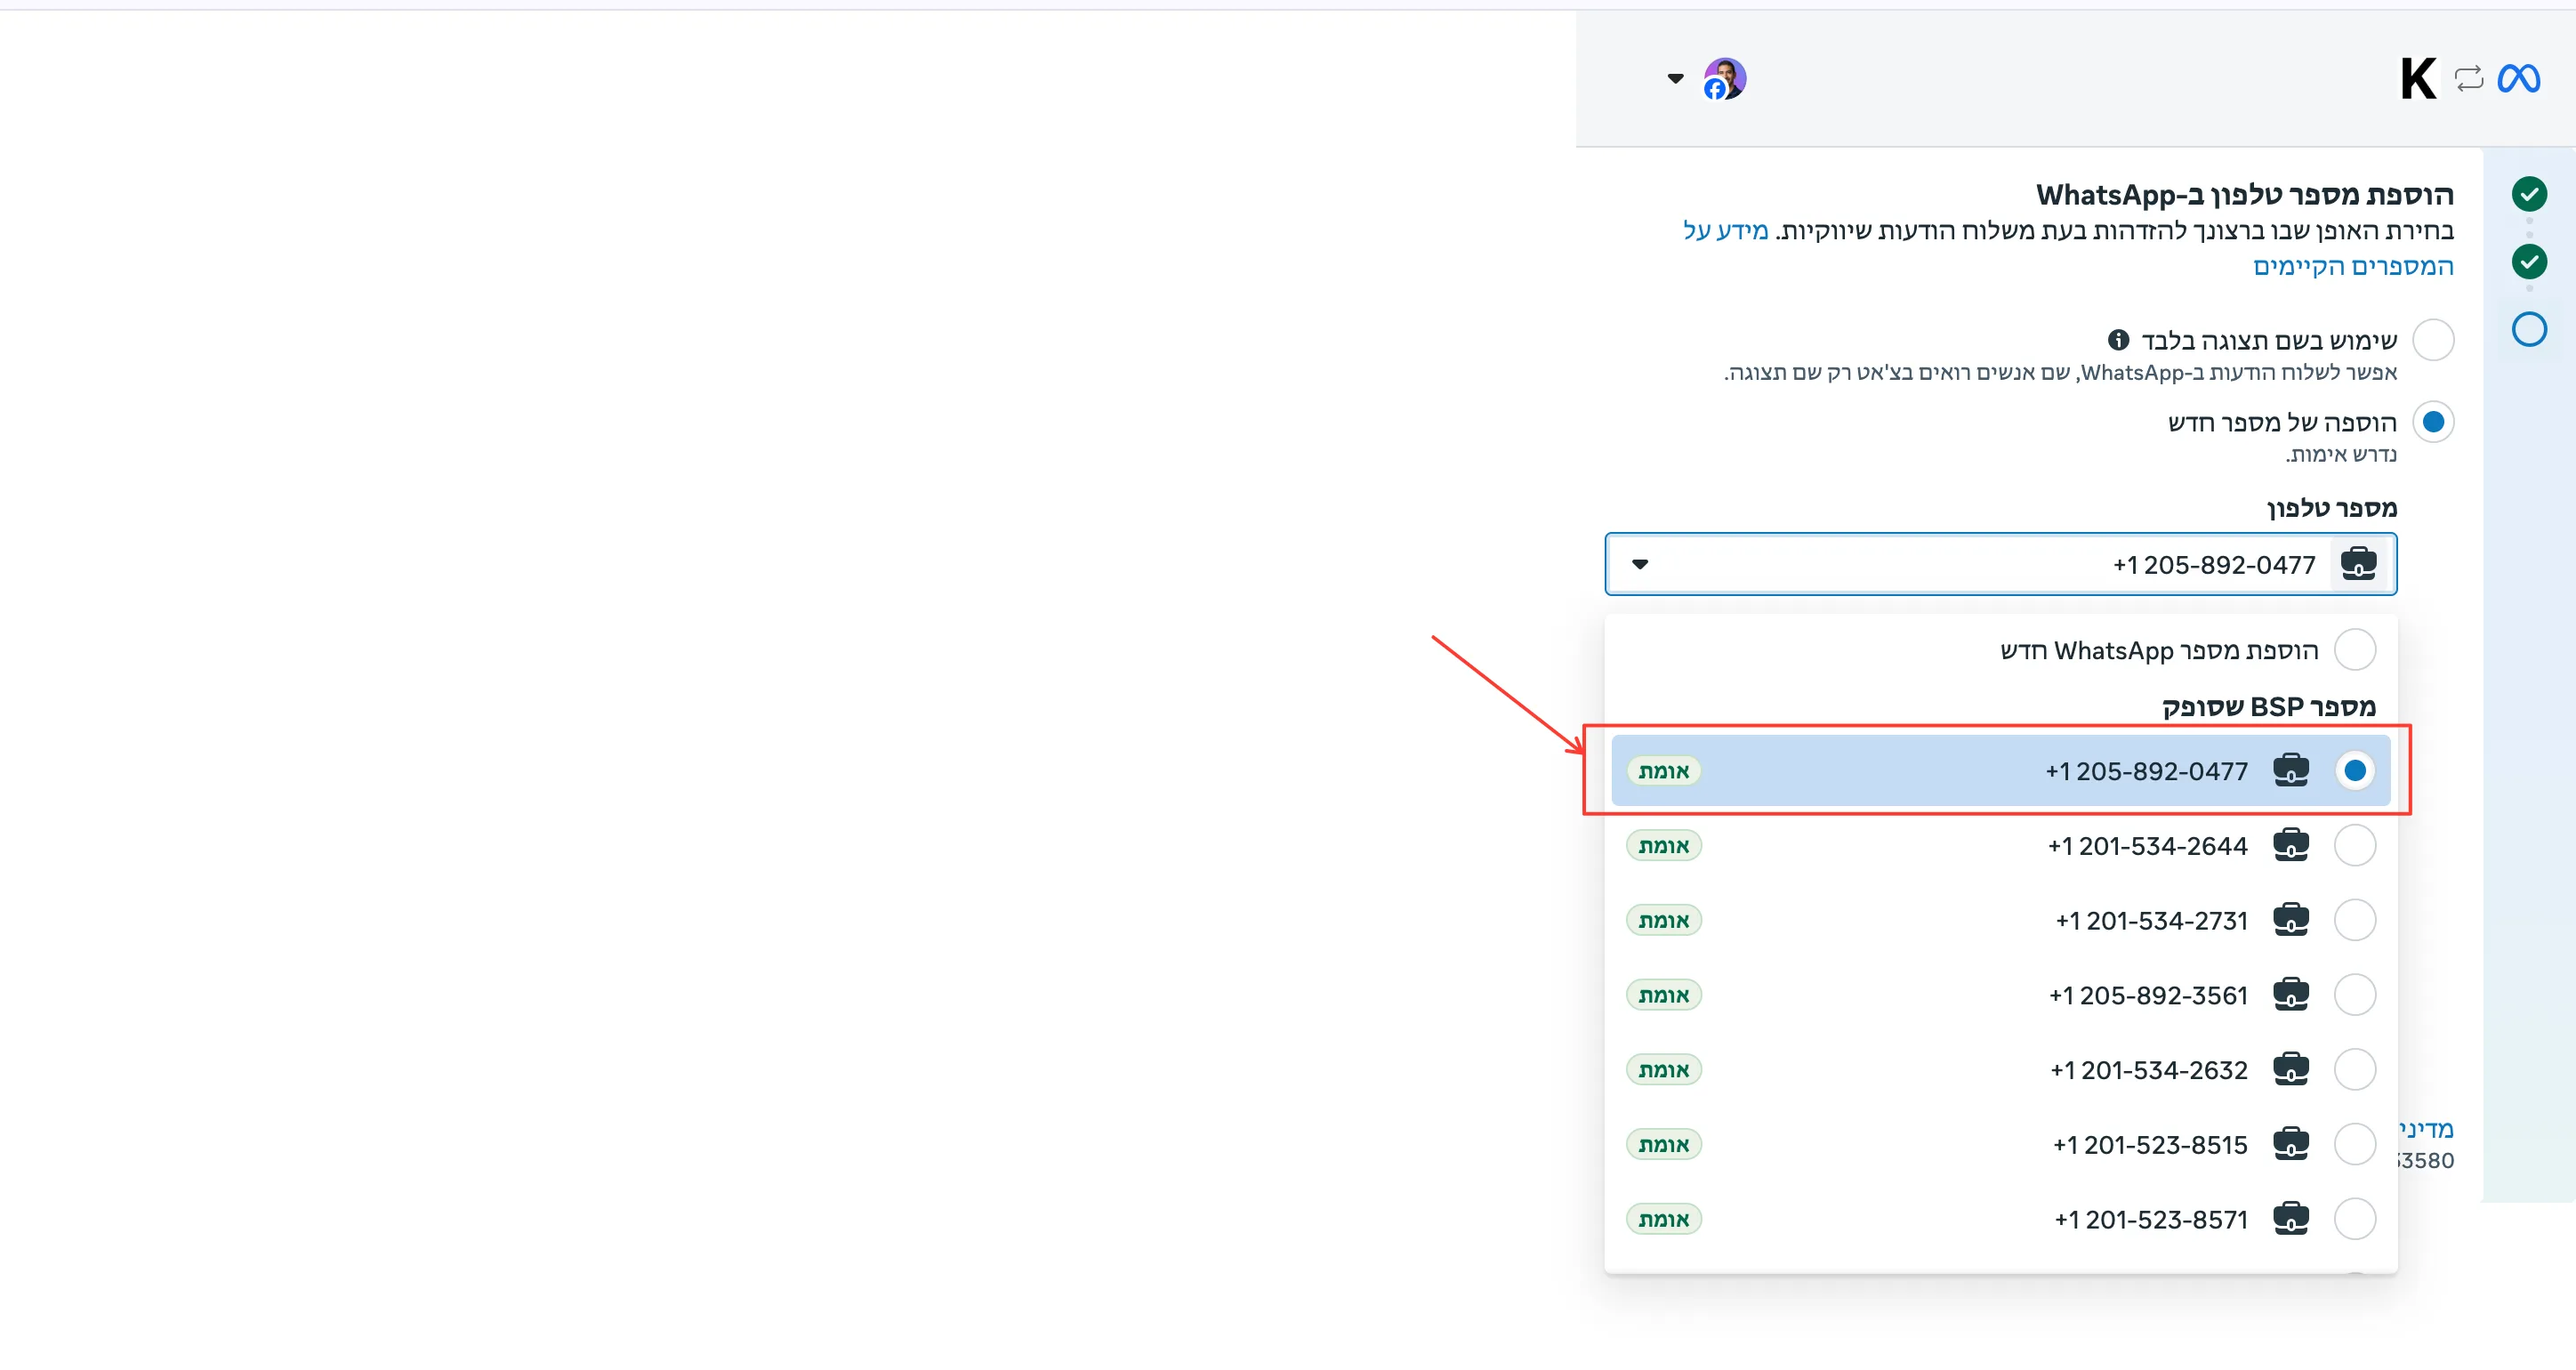Click the +1 205-892-3561 number text

2148,996
